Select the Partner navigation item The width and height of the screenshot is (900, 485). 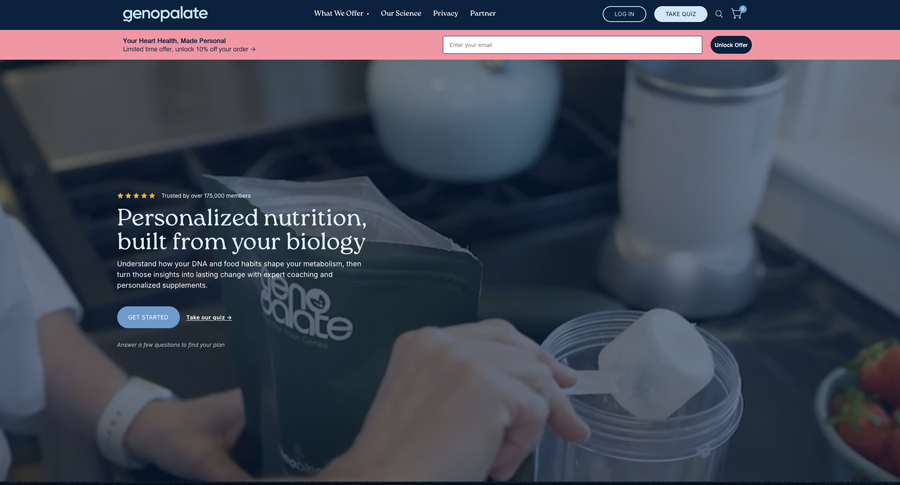pos(483,13)
